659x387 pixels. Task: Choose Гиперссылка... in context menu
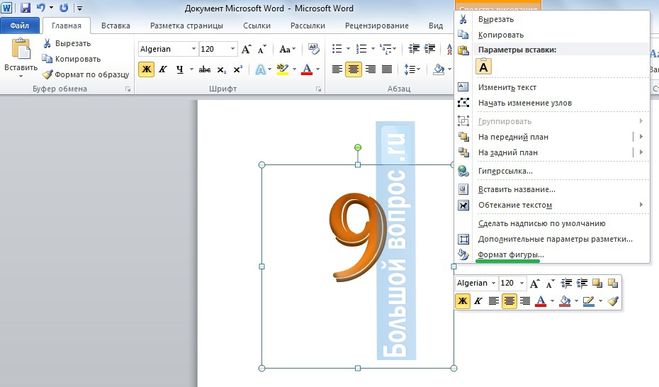tap(551, 171)
